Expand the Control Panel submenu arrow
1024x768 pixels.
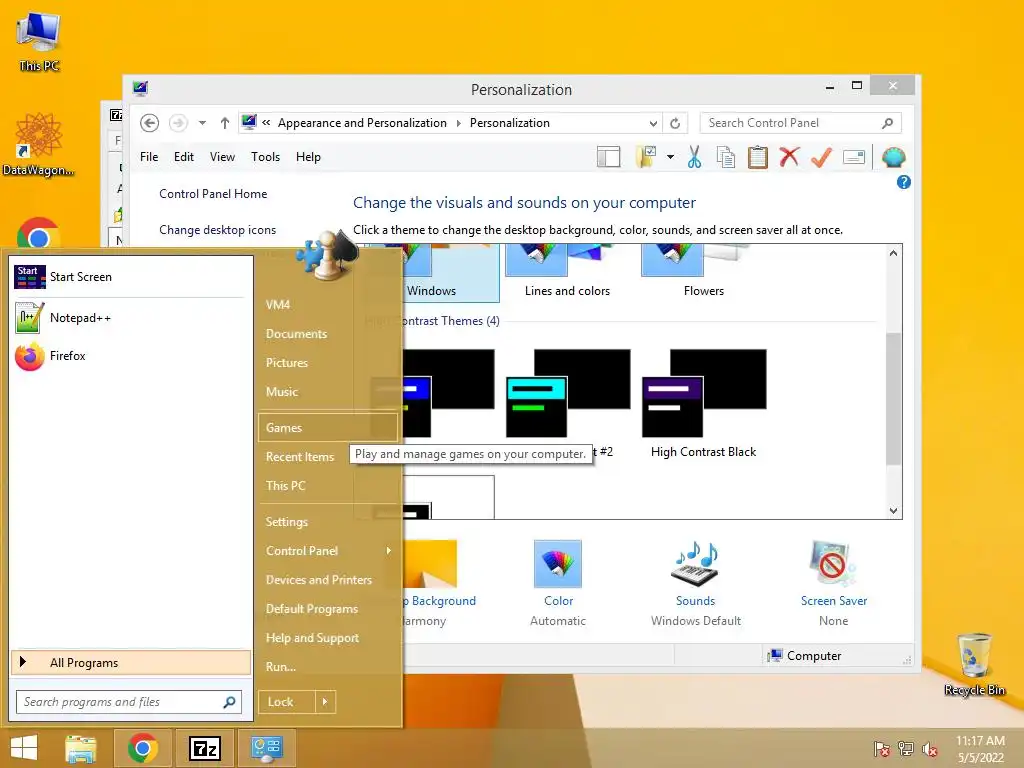click(389, 551)
